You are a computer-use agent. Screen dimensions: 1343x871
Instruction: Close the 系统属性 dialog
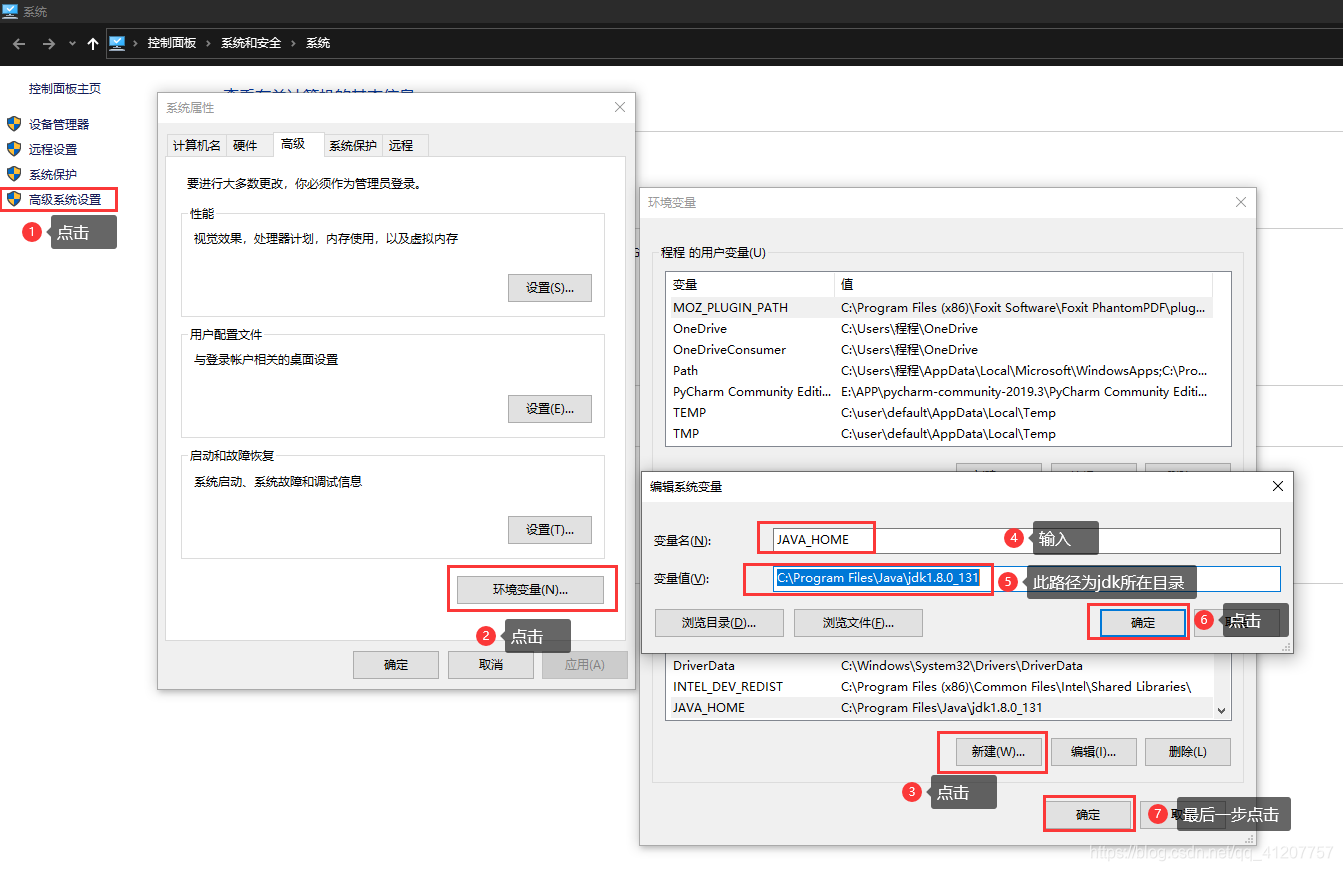pyautogui.click(x=620, y=107)
